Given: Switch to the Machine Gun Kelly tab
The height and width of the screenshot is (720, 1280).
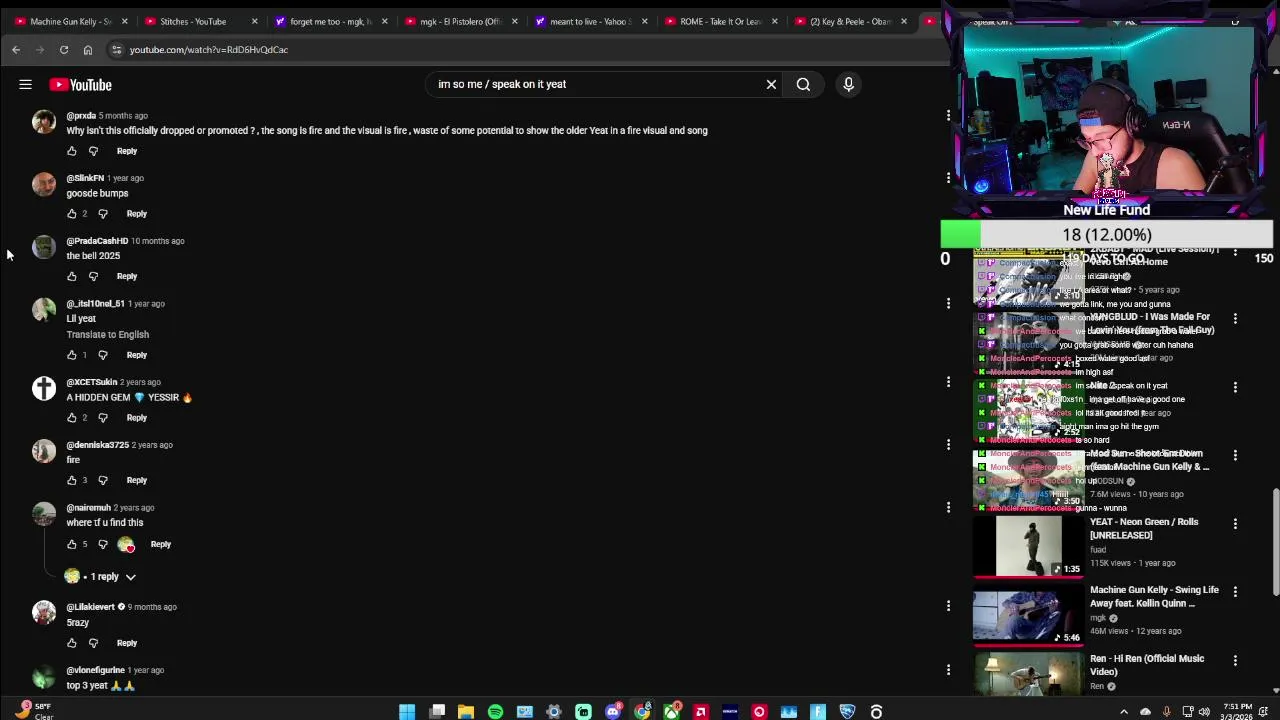Looking at the screenshot, I should pyautogui.click(x=68, y=21).
